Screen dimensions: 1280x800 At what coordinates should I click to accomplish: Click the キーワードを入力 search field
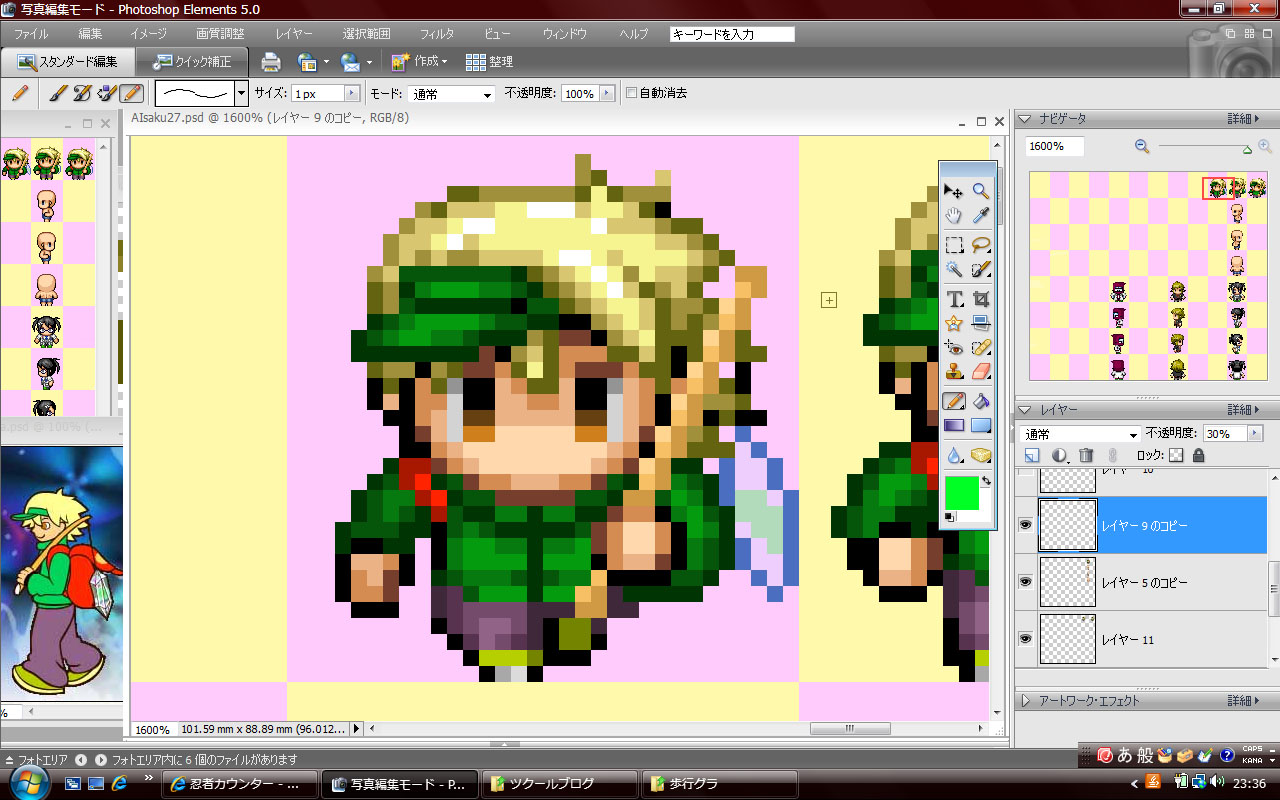pyautogui.click(x=732, y=34)
